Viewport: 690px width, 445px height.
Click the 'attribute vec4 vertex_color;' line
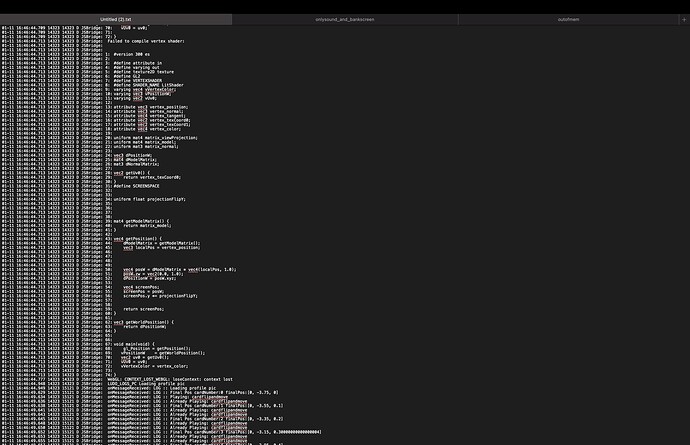pos(147,129)
